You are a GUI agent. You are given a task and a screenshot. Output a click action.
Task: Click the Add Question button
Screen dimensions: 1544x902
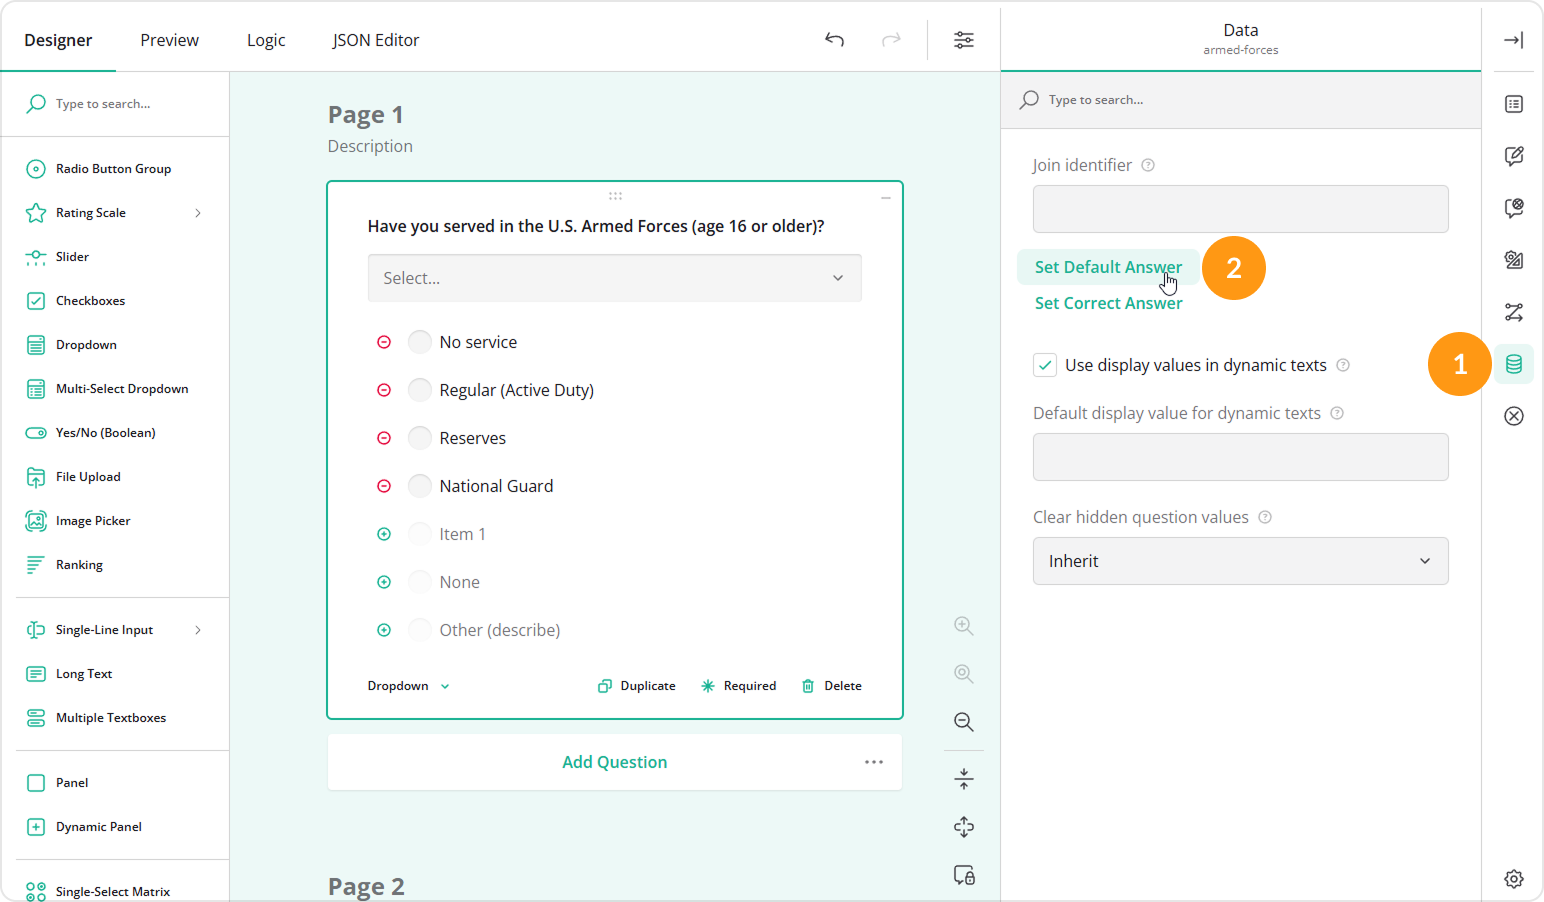(614, 761)
